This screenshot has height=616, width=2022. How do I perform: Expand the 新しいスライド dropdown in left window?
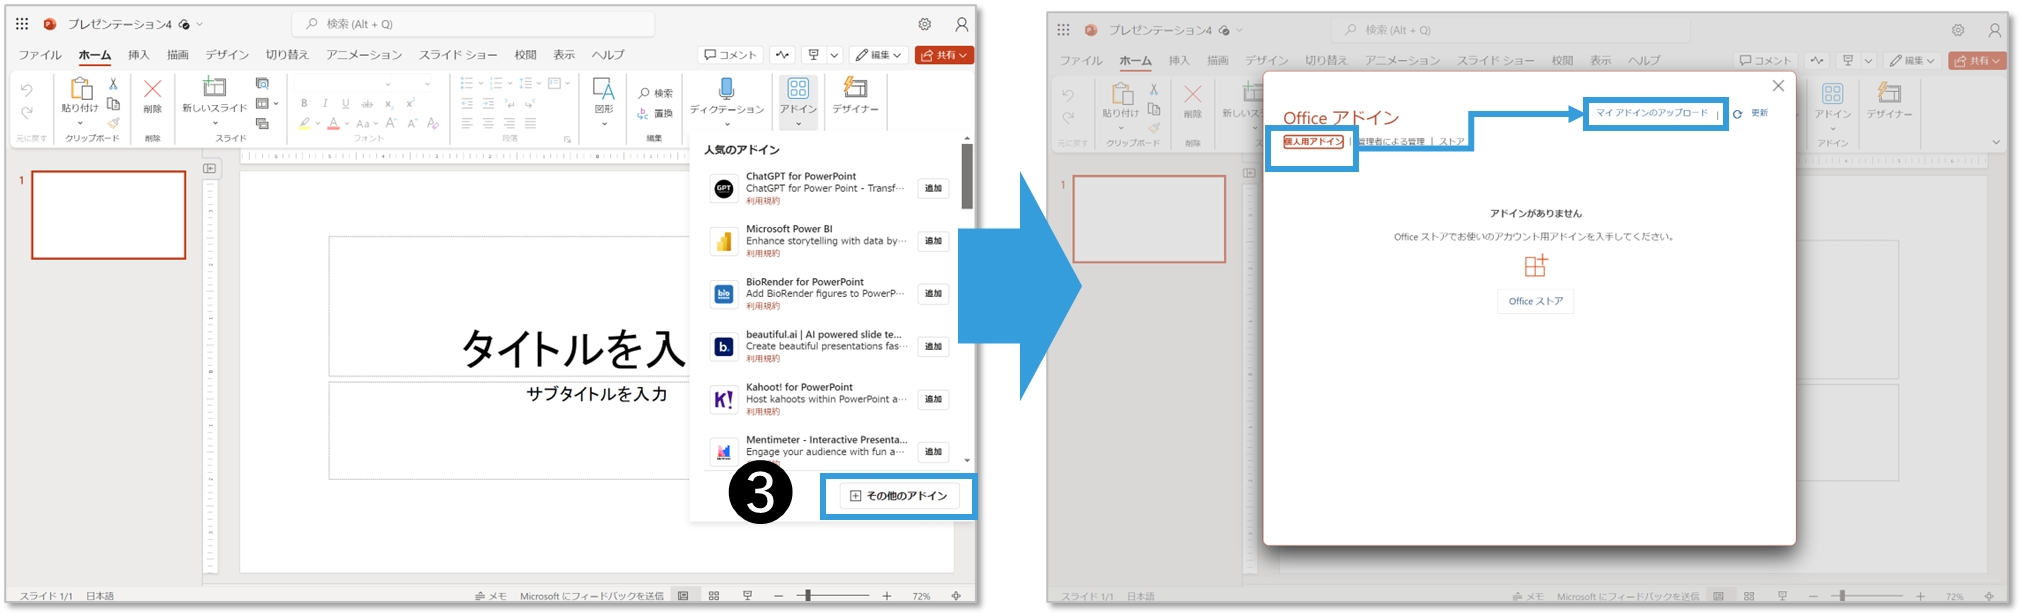214,123
